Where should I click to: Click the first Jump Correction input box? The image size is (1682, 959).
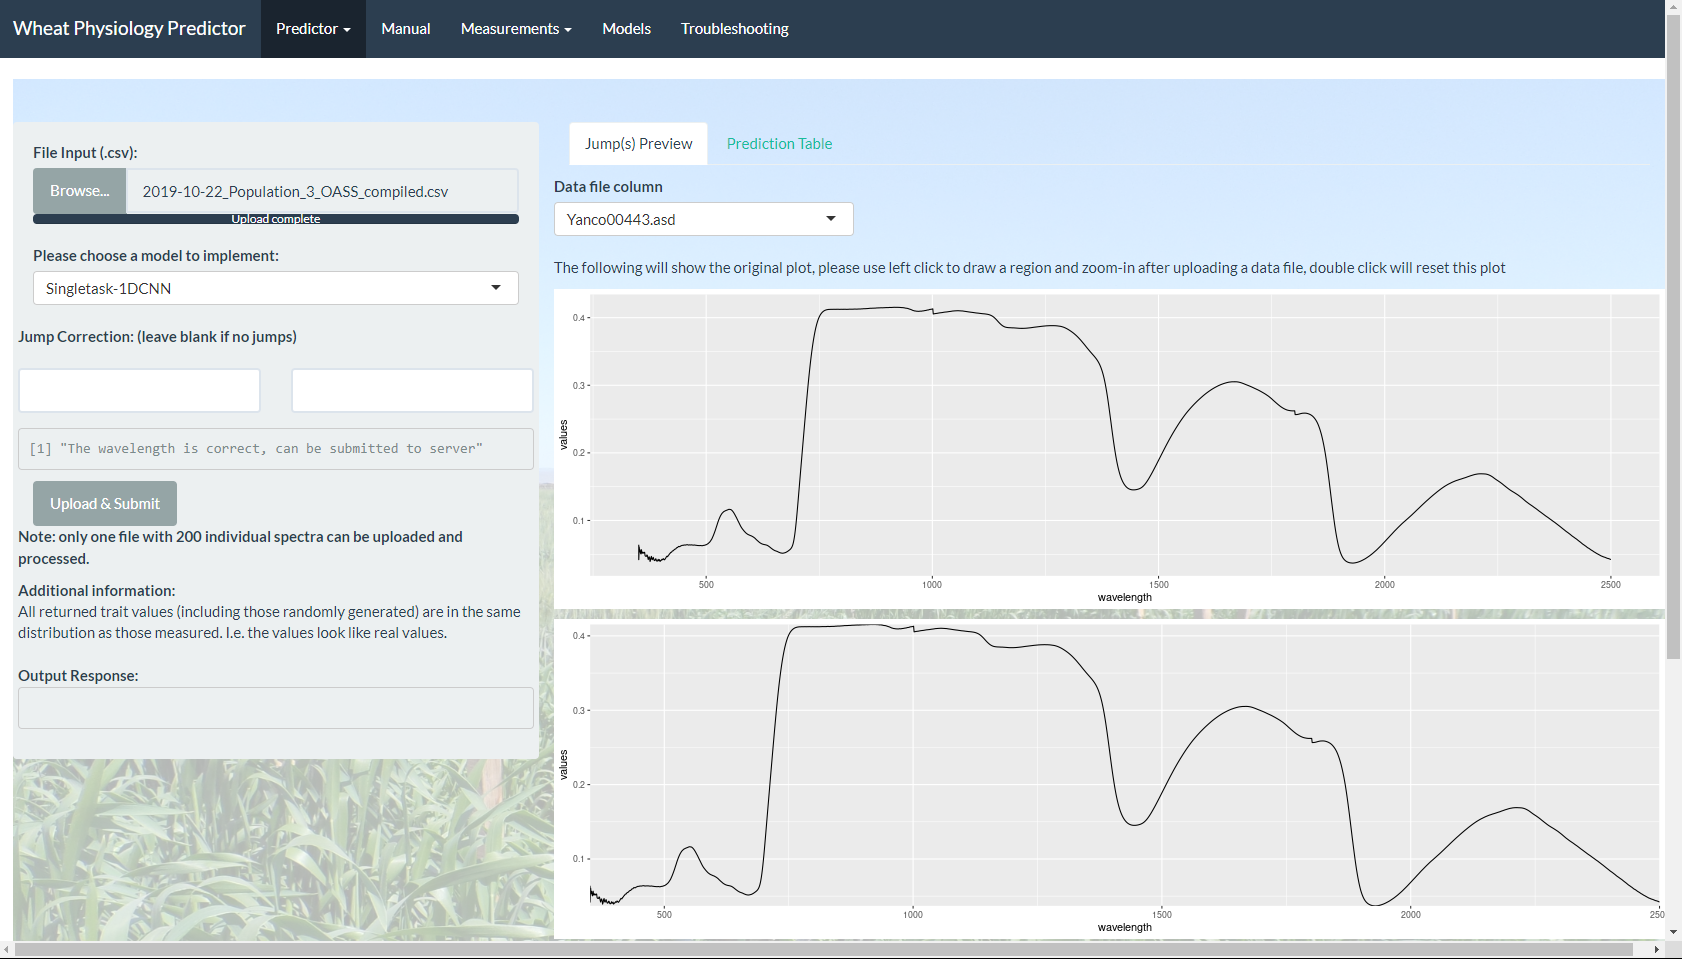(x=139, y=390)
